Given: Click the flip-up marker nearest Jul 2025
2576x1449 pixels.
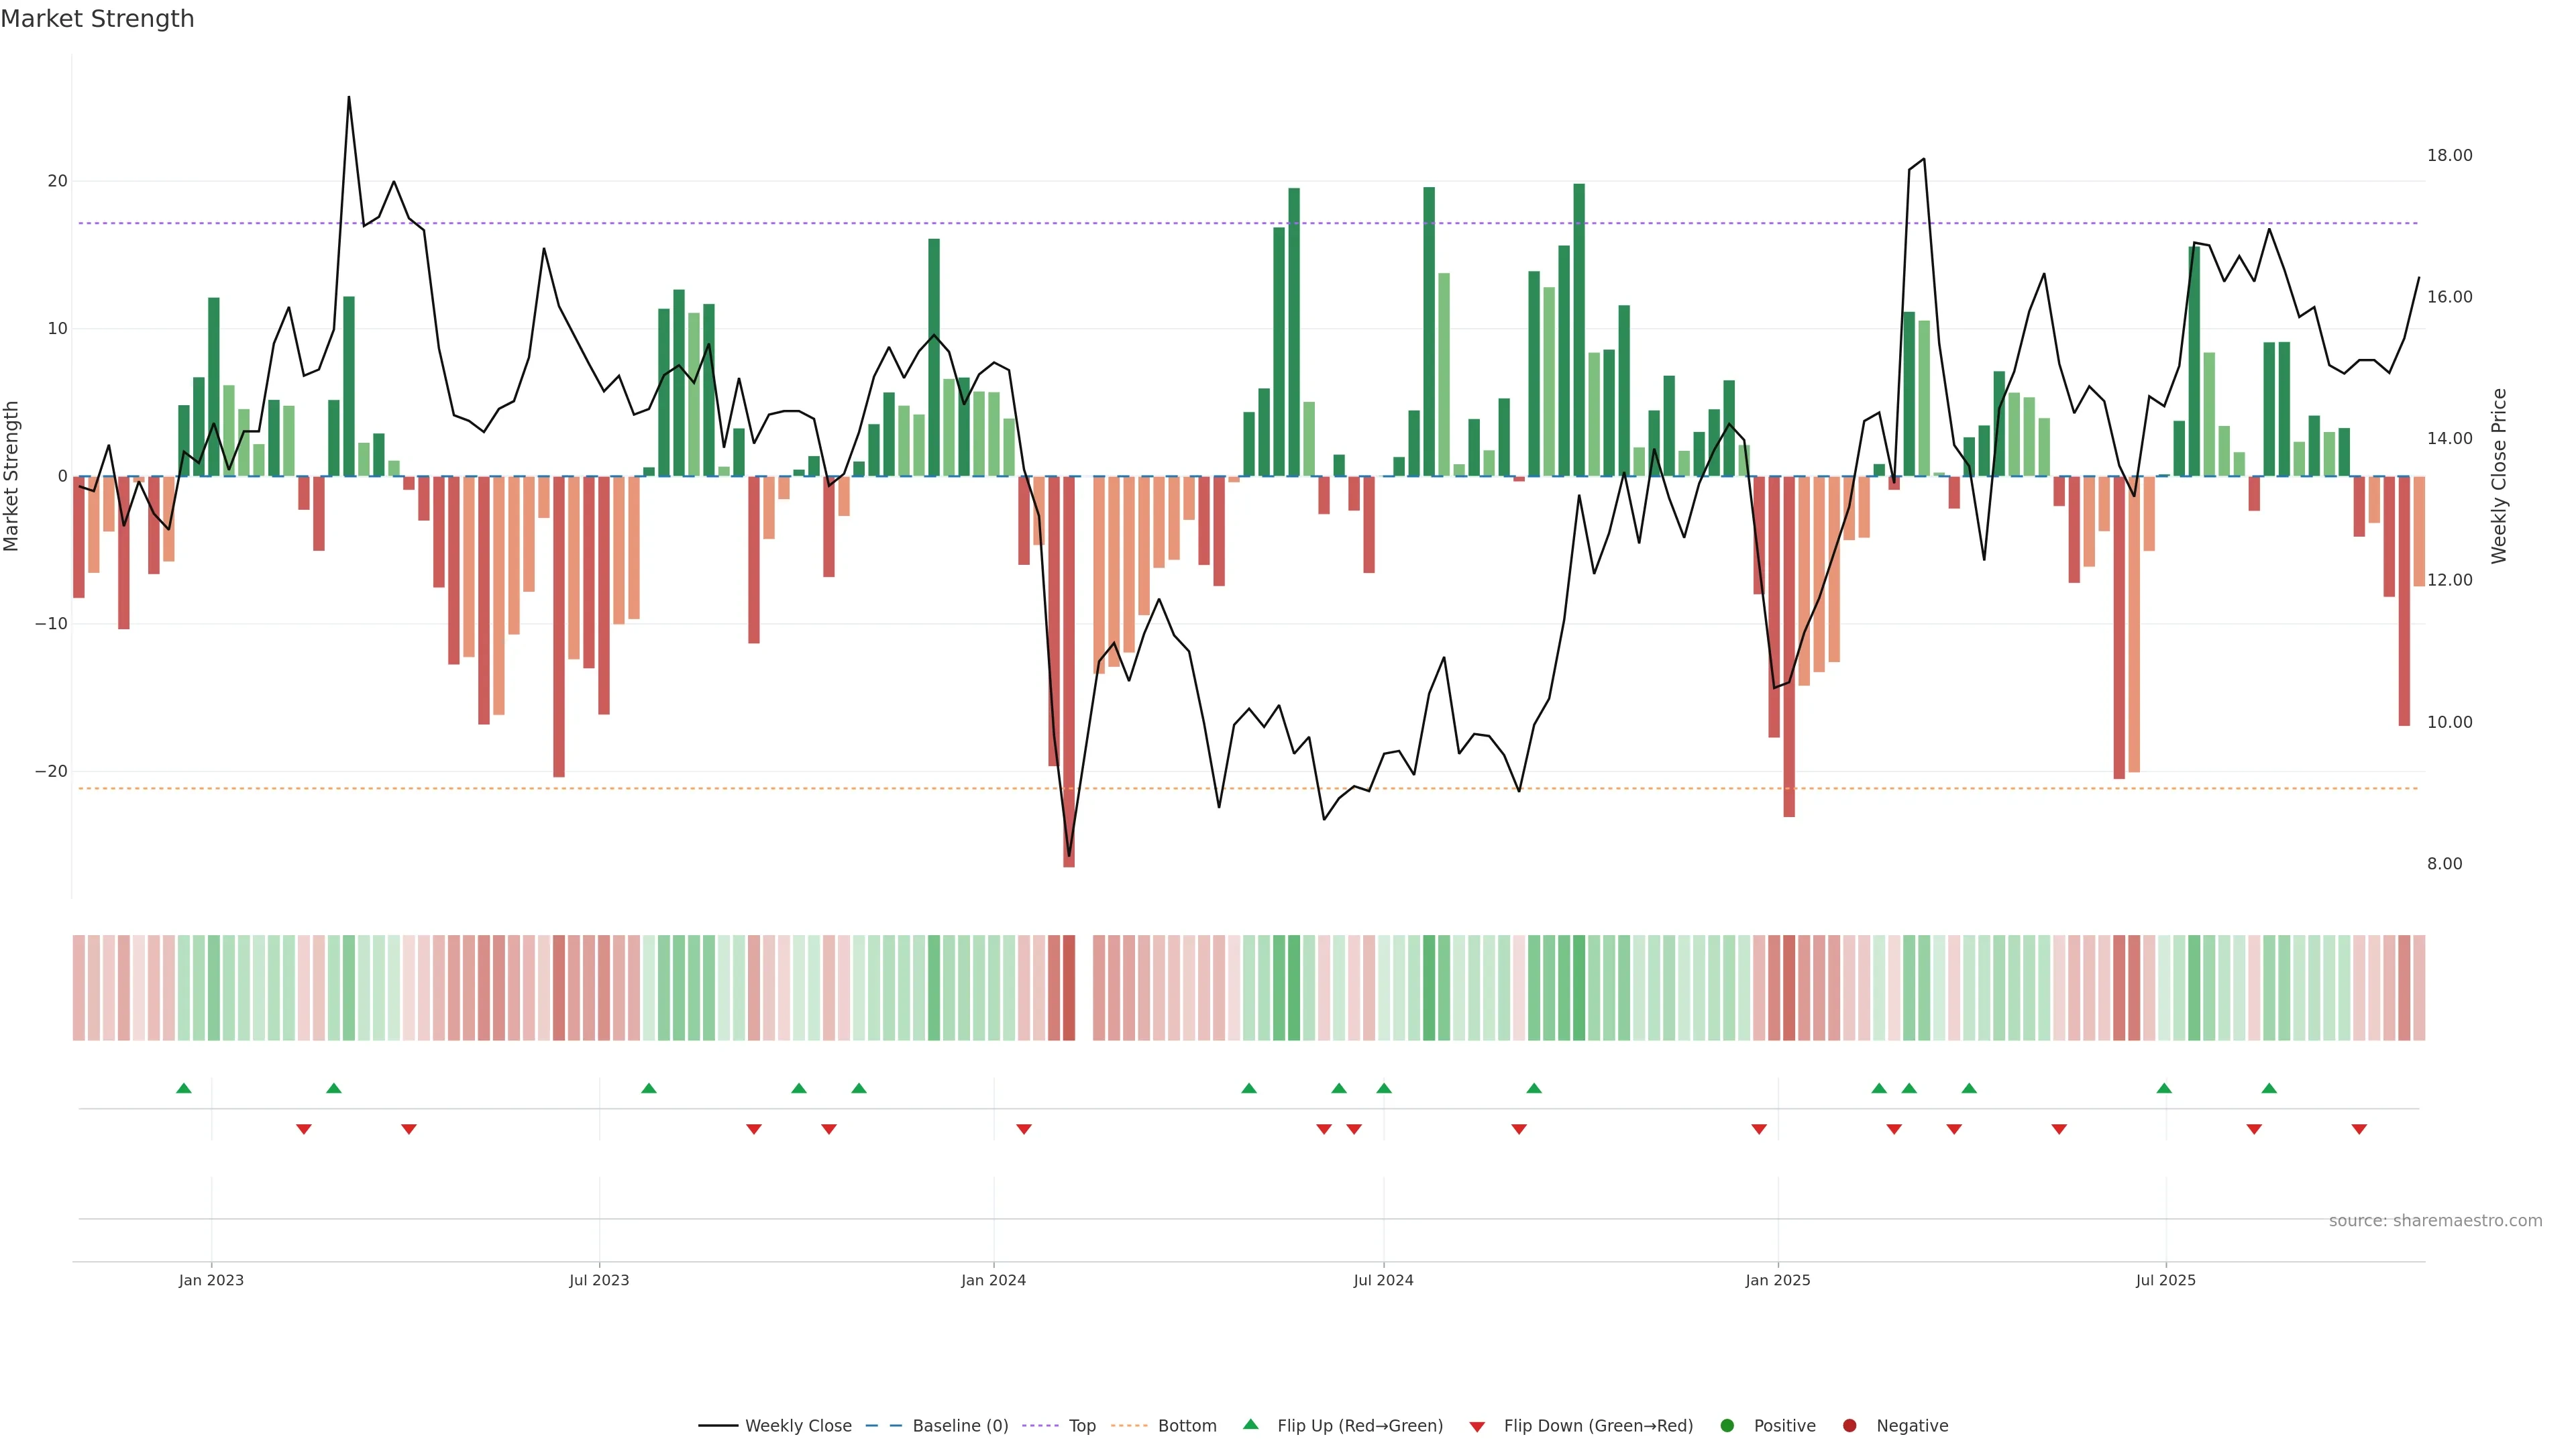Looking at the screenshot, I should pyautogui.click(x=2164, y=1088).
